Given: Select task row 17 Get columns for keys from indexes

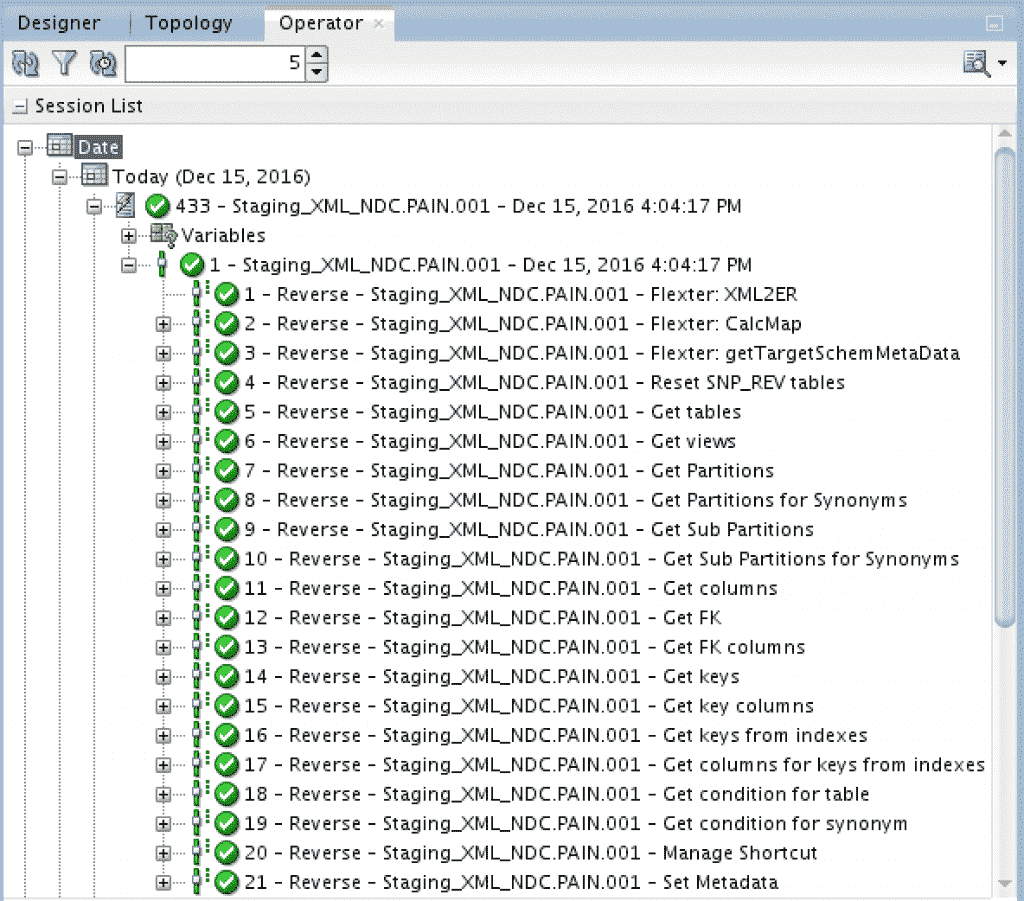Looking at the screenshot, I should click(614, 765).
